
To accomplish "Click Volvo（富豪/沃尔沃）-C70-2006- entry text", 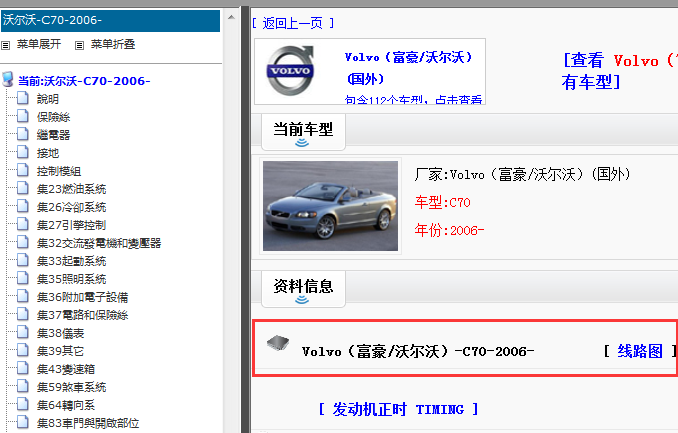I will coord(418,351).
